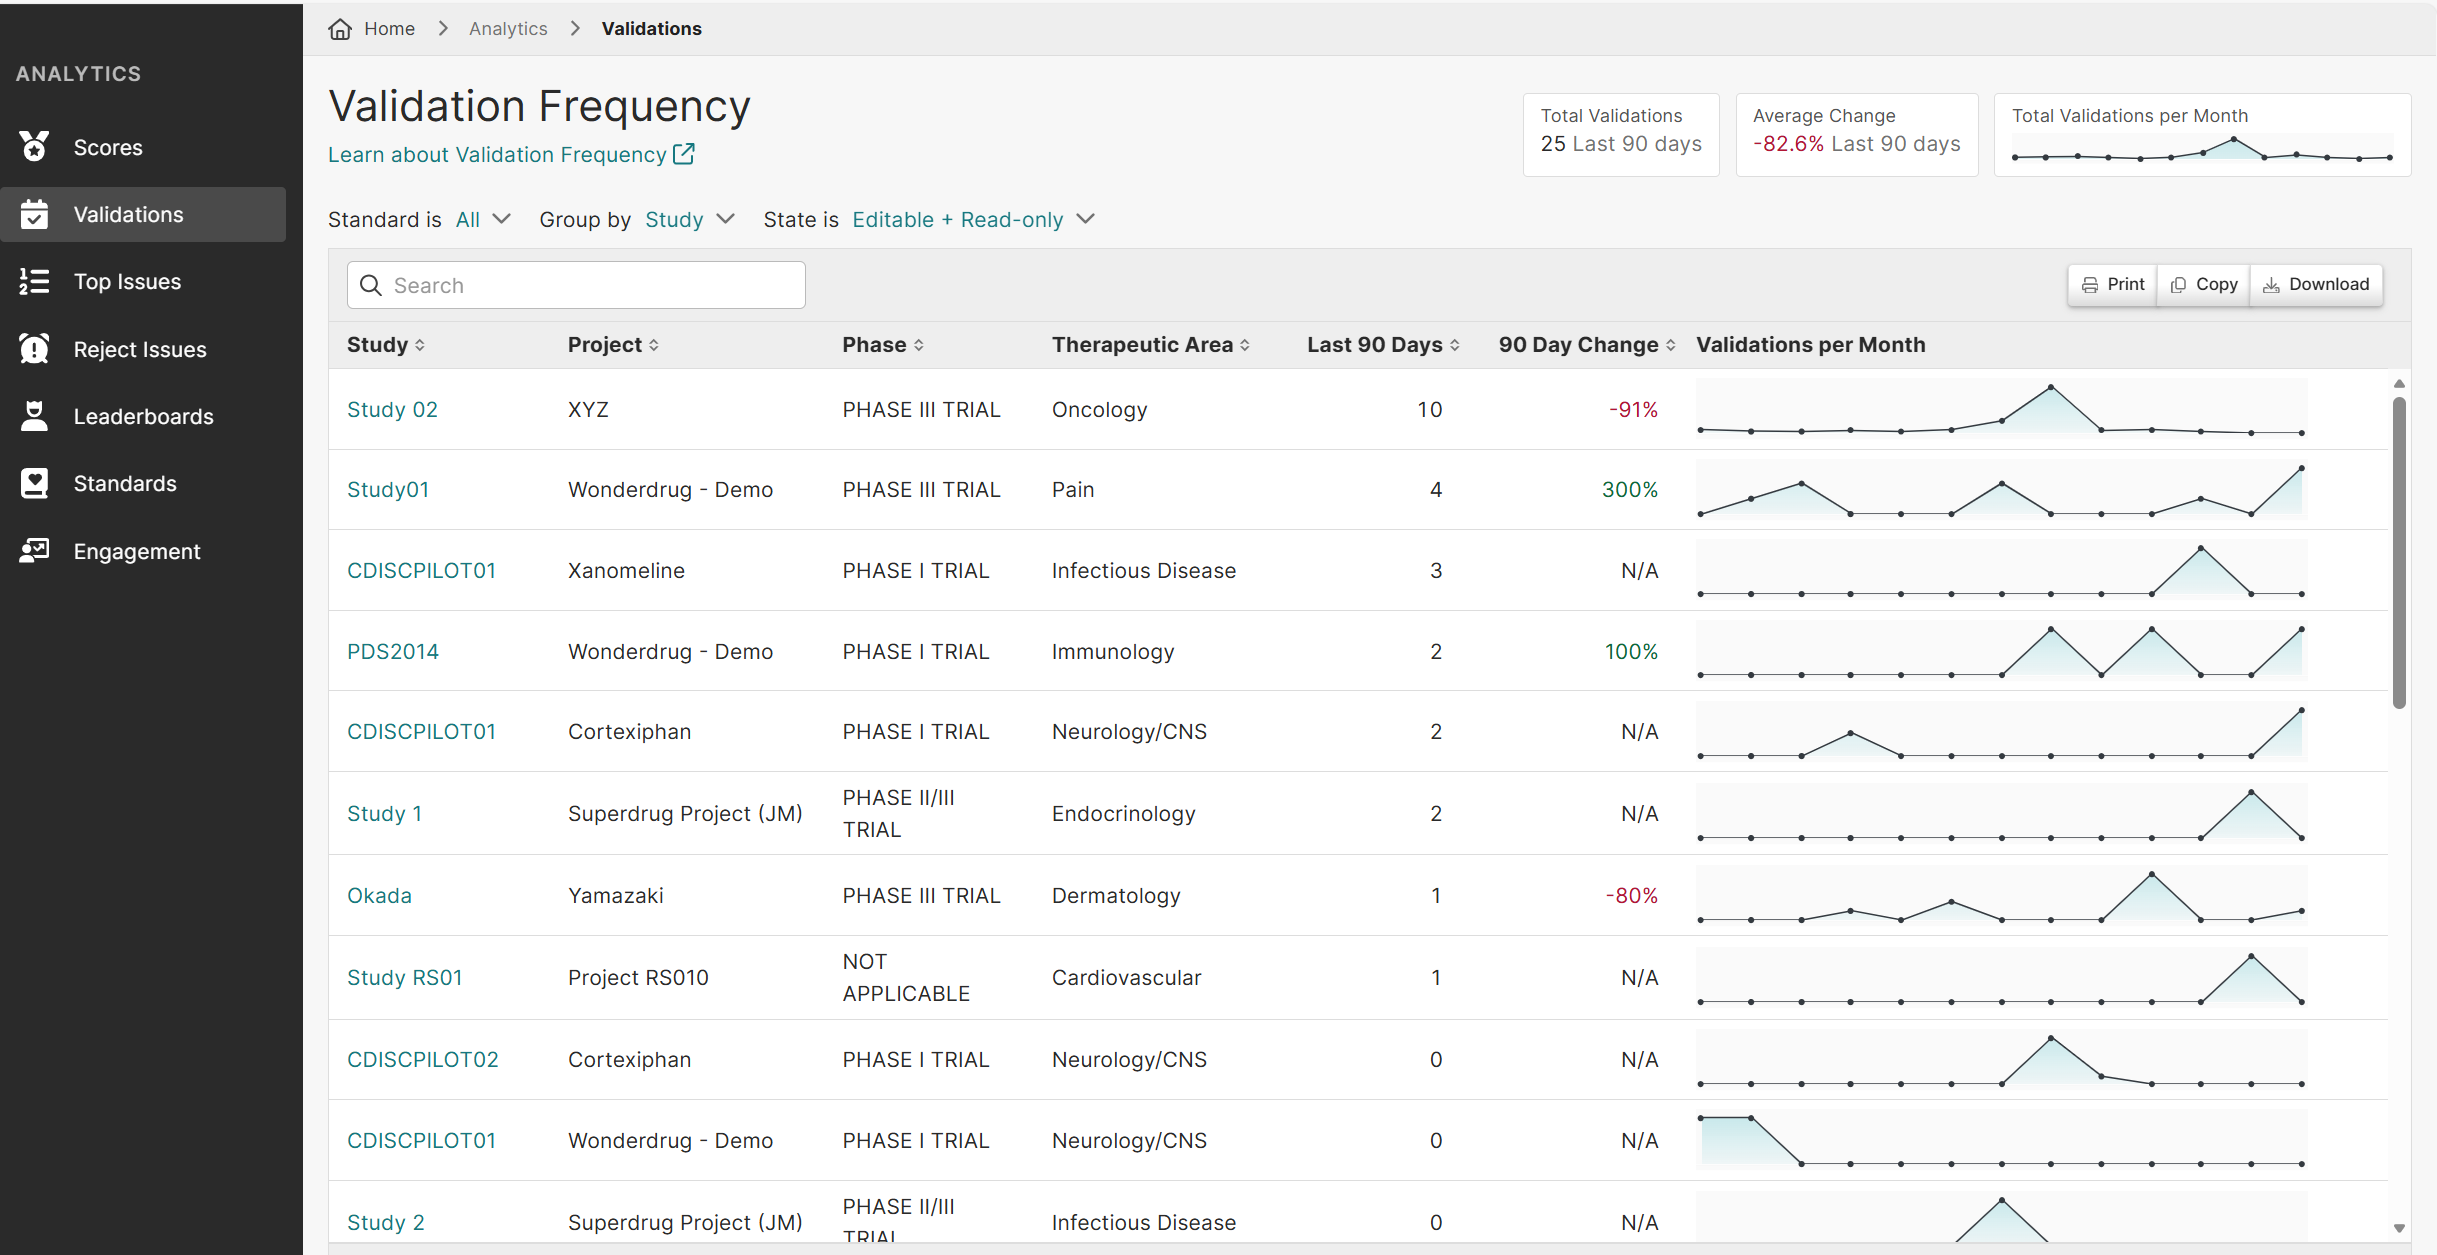This screenshot has height=1255, width=2437.
Task: Select Standards in the sidebar
Action: (x=125, y=483)
